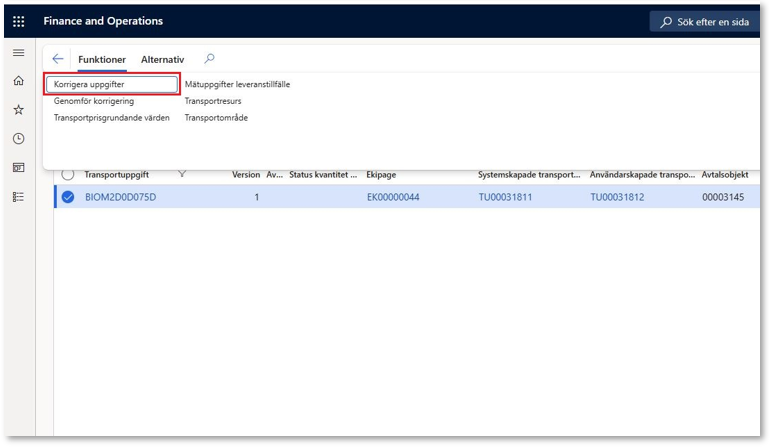Open Mätuppgifter leveranstillfälle
The width and height of the screenshot is (772, 447).
point(237,85)
